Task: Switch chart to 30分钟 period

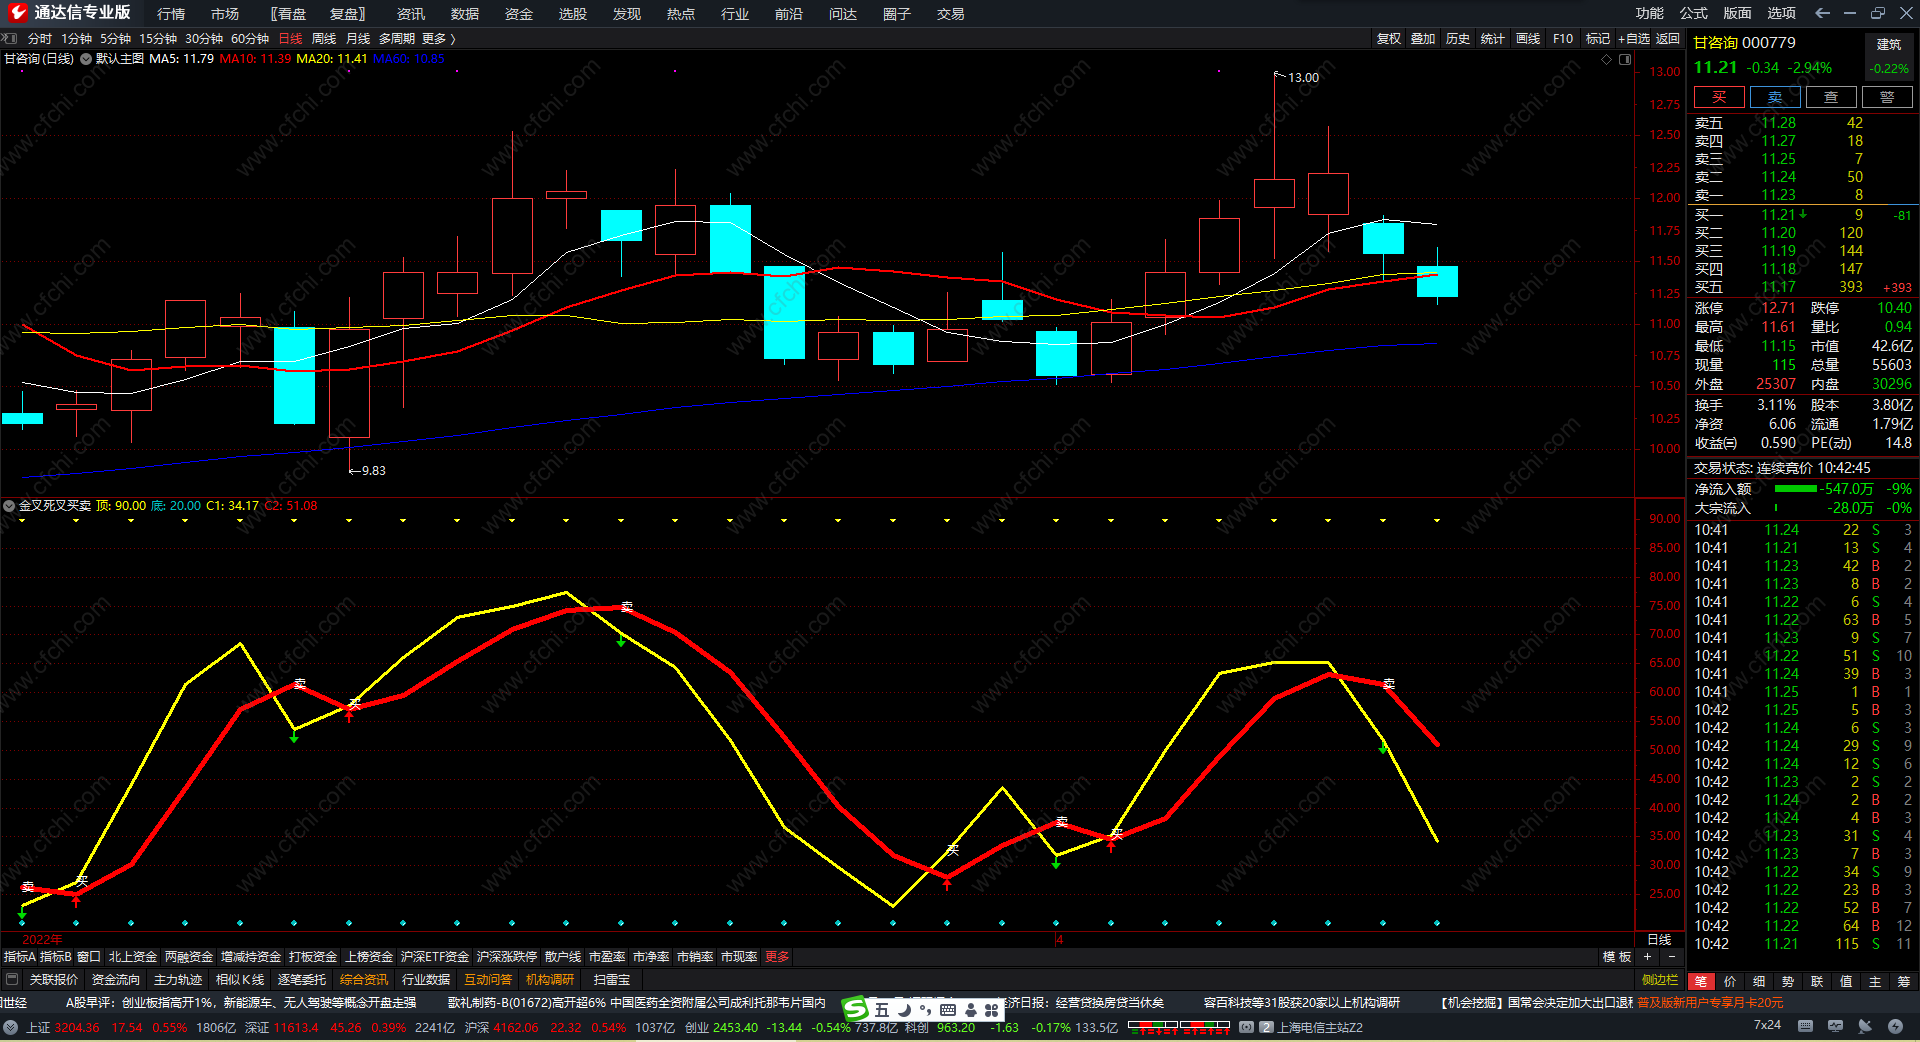Action: tap(204, 38)
